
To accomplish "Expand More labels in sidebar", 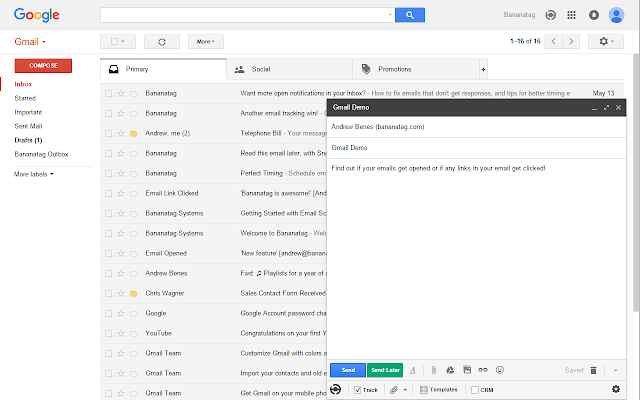I will [33, 174].
